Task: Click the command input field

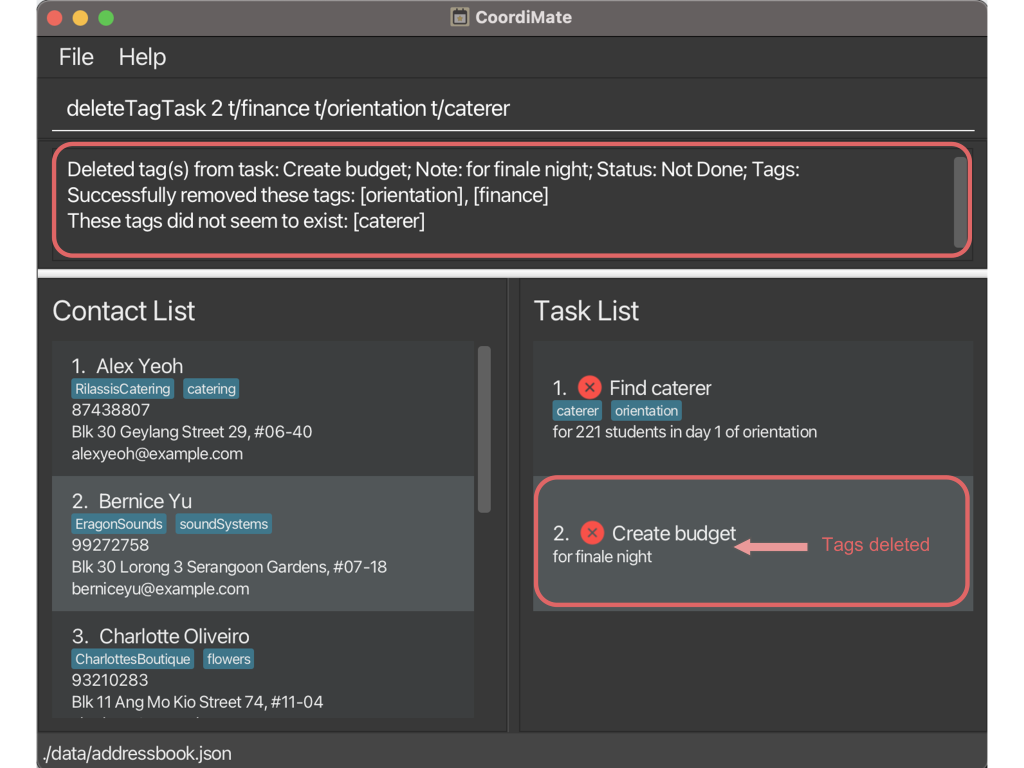Action: pyautogui.click(x=512, y=109)
